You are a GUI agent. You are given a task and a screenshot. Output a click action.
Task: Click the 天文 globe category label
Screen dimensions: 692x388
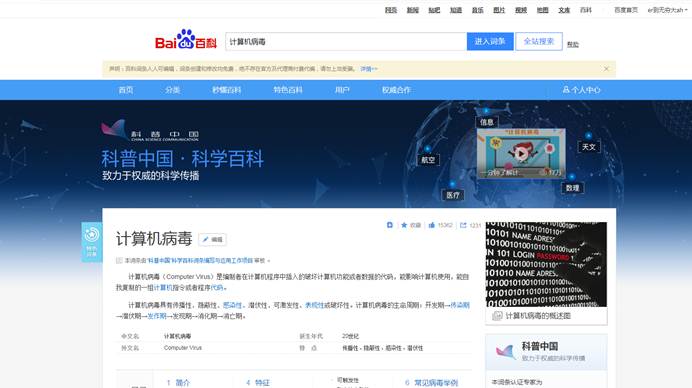point(589,147)
